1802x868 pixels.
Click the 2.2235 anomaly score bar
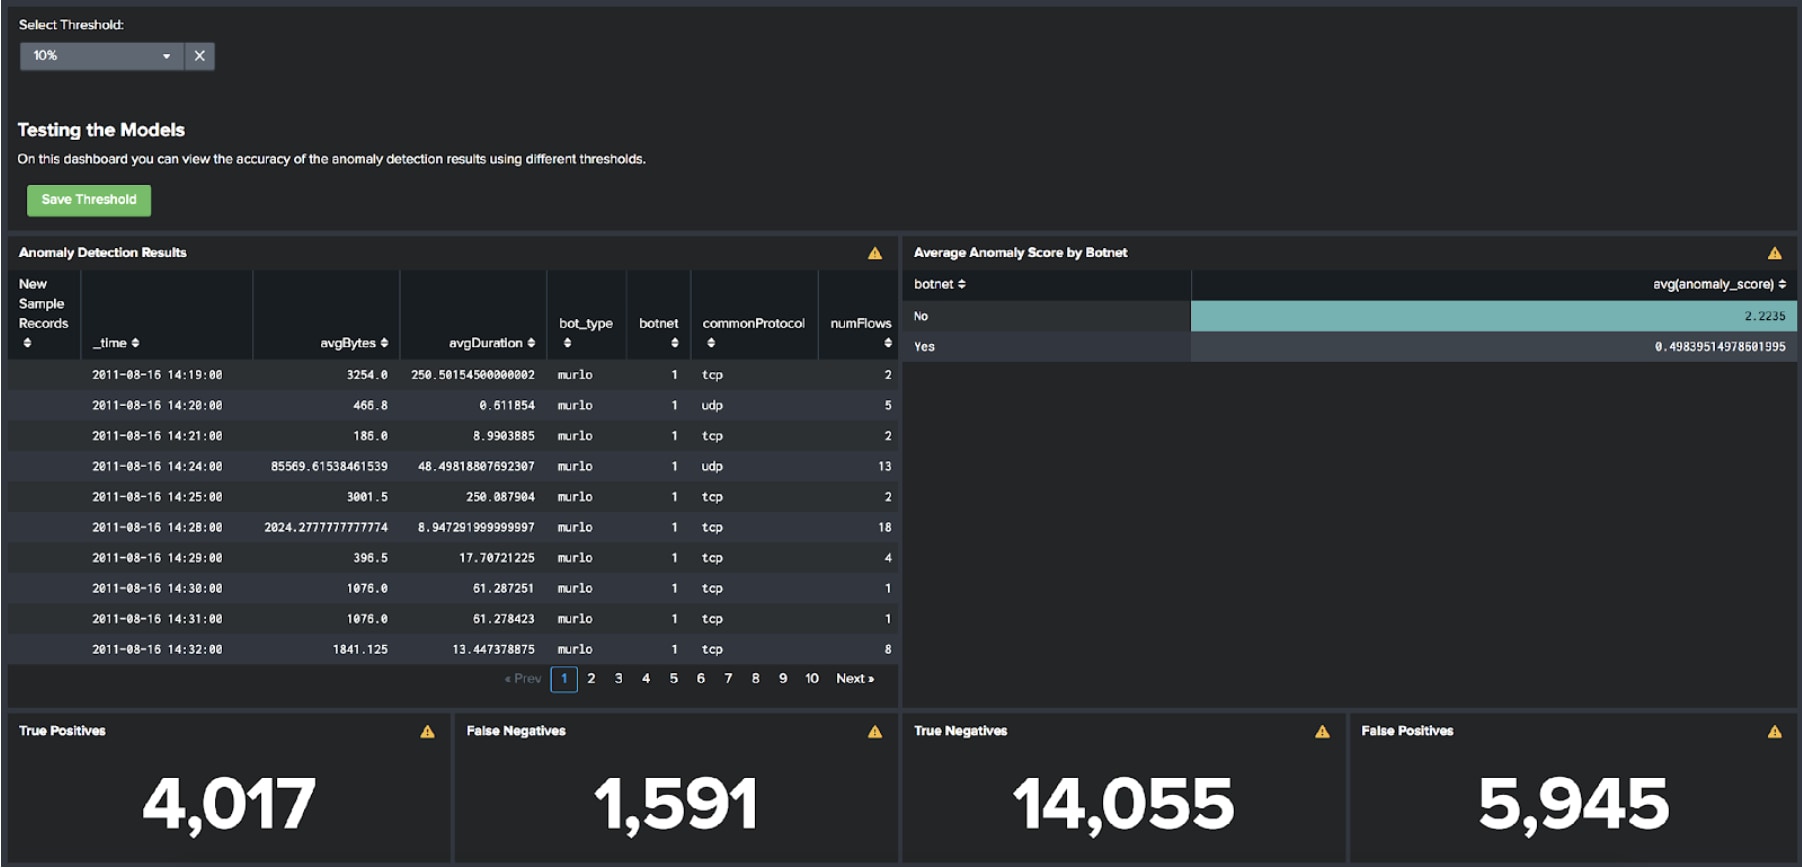tap(1494, 316)
